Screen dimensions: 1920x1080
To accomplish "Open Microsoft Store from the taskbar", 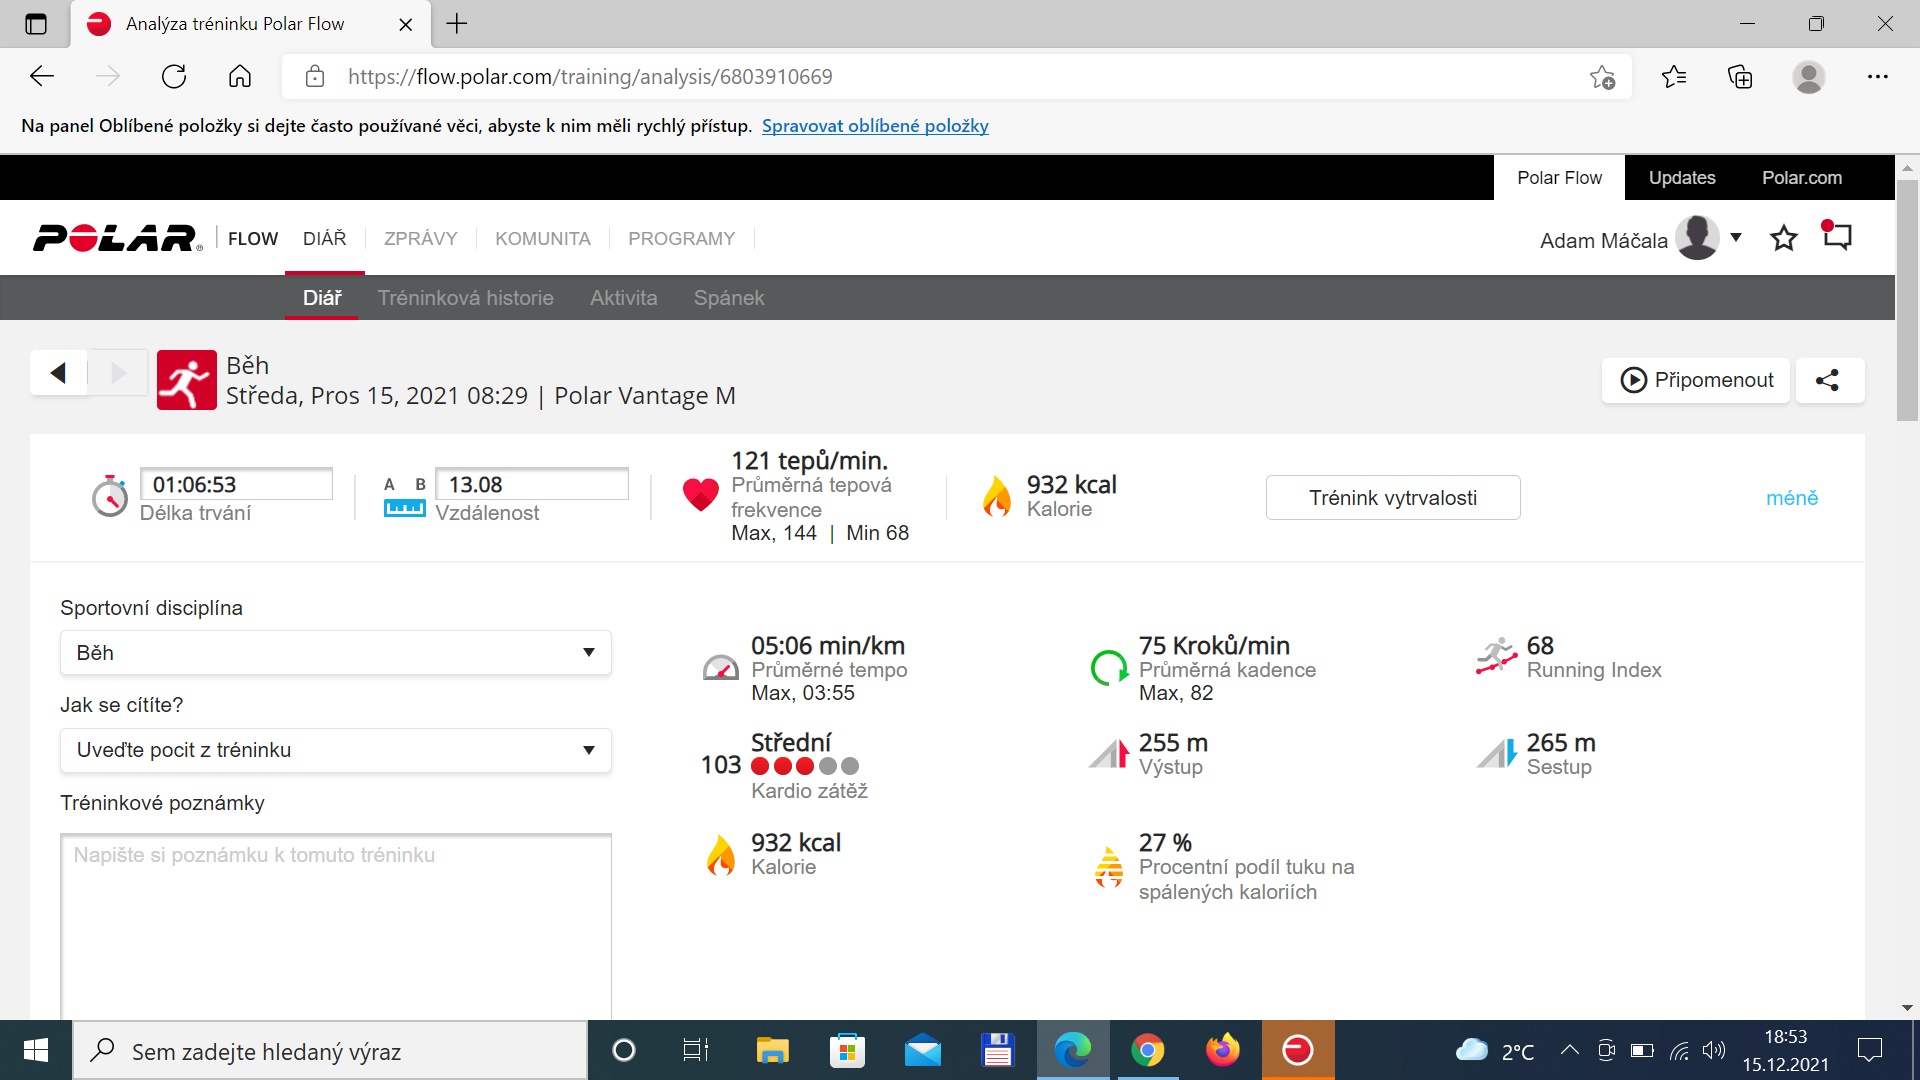I will click(847, 1051).
